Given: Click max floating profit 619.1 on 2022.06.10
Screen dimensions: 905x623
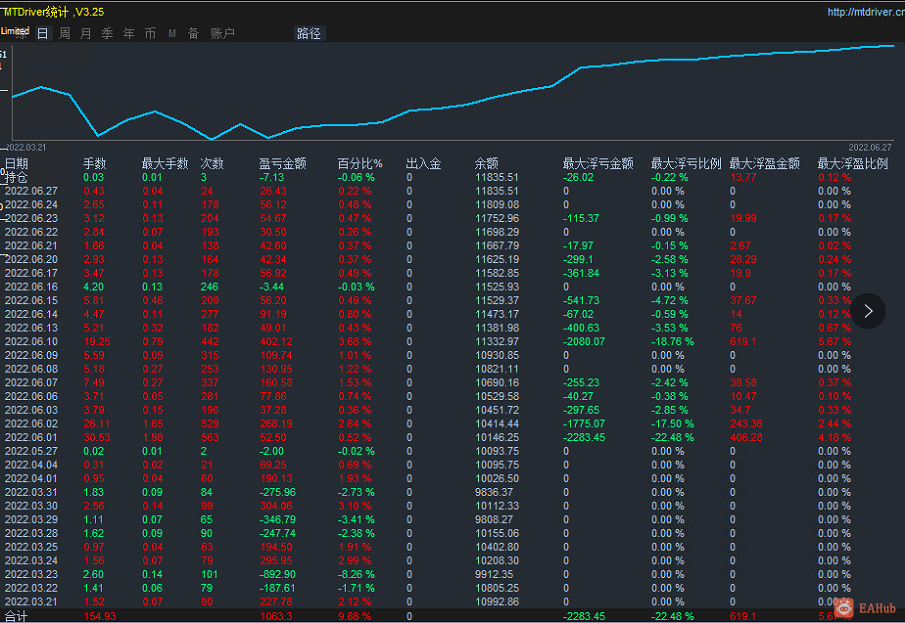Looking at the screenshot, I should point(742,342).
